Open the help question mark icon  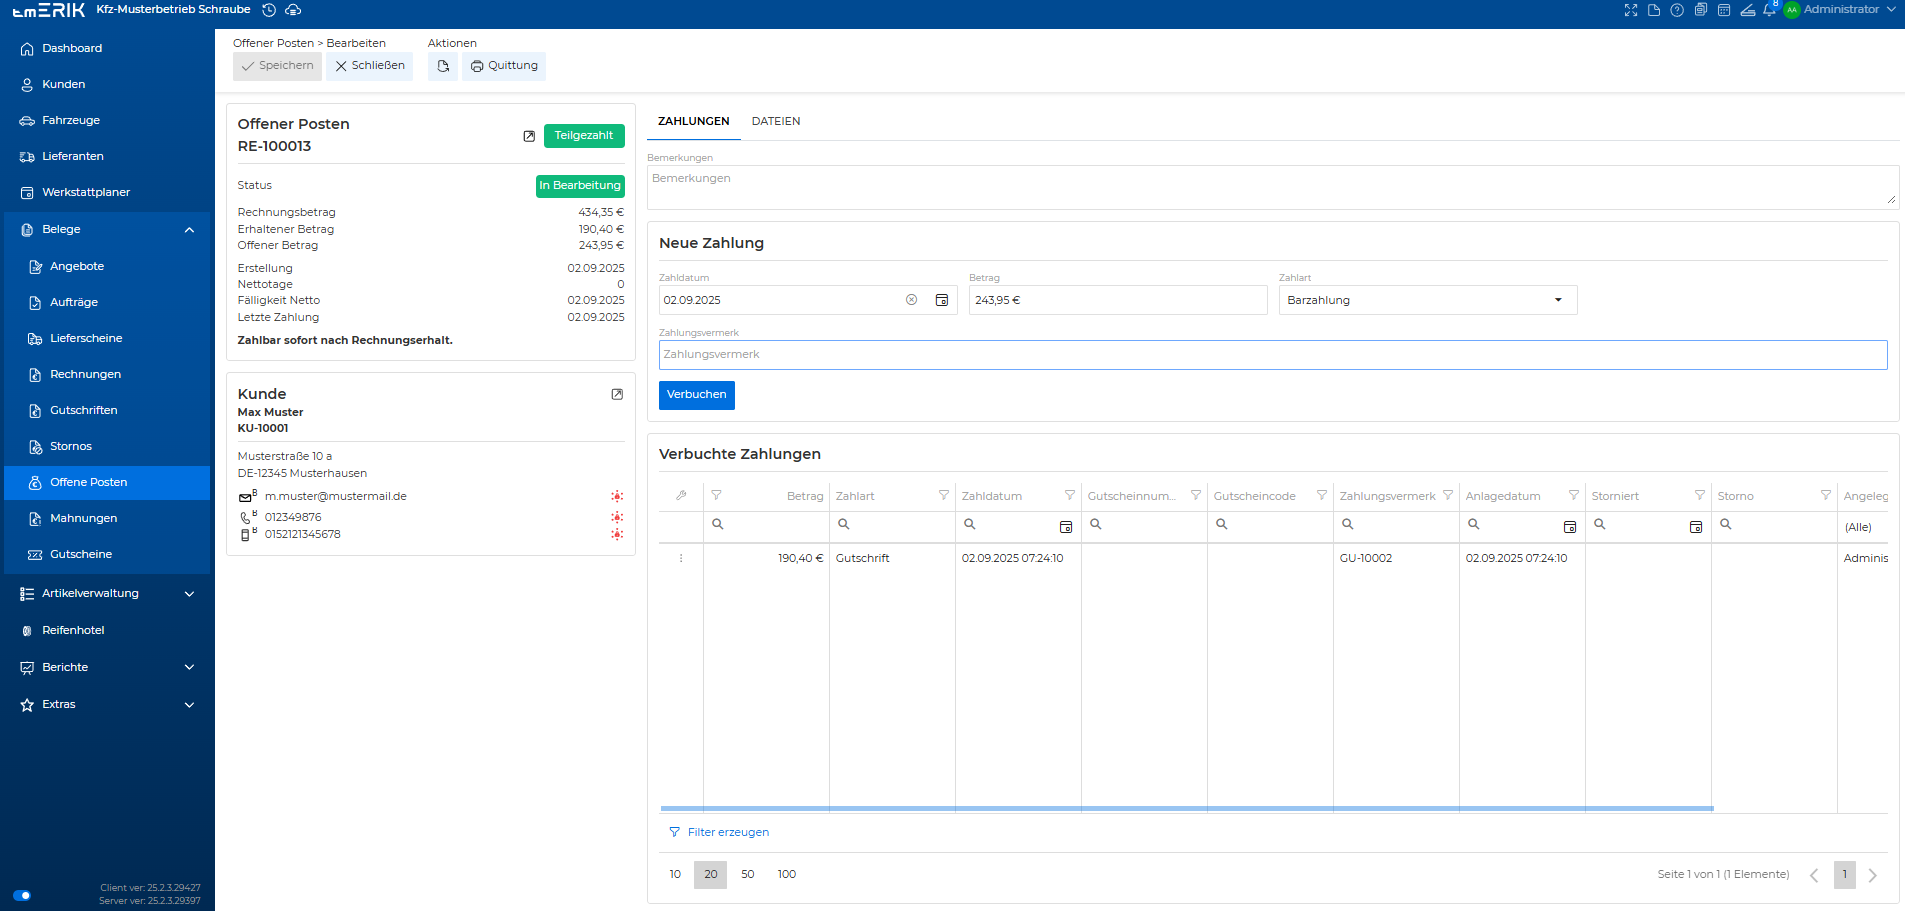[x=1677, y=10]
